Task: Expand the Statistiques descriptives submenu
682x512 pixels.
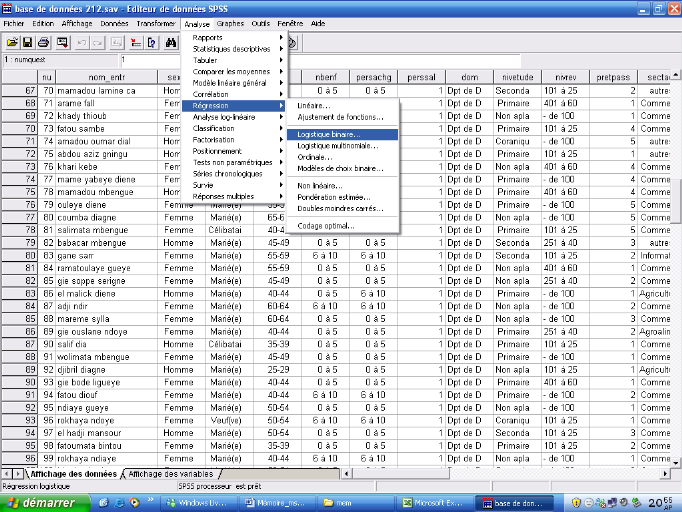Action: 230,48
